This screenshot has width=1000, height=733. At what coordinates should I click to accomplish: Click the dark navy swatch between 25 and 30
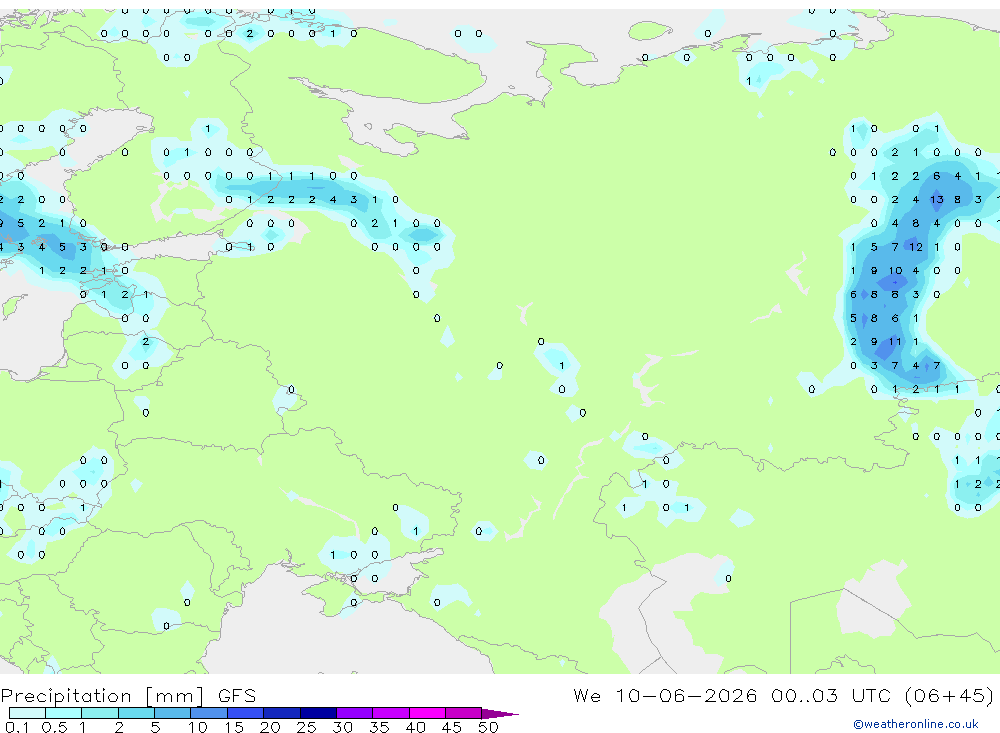318,713
